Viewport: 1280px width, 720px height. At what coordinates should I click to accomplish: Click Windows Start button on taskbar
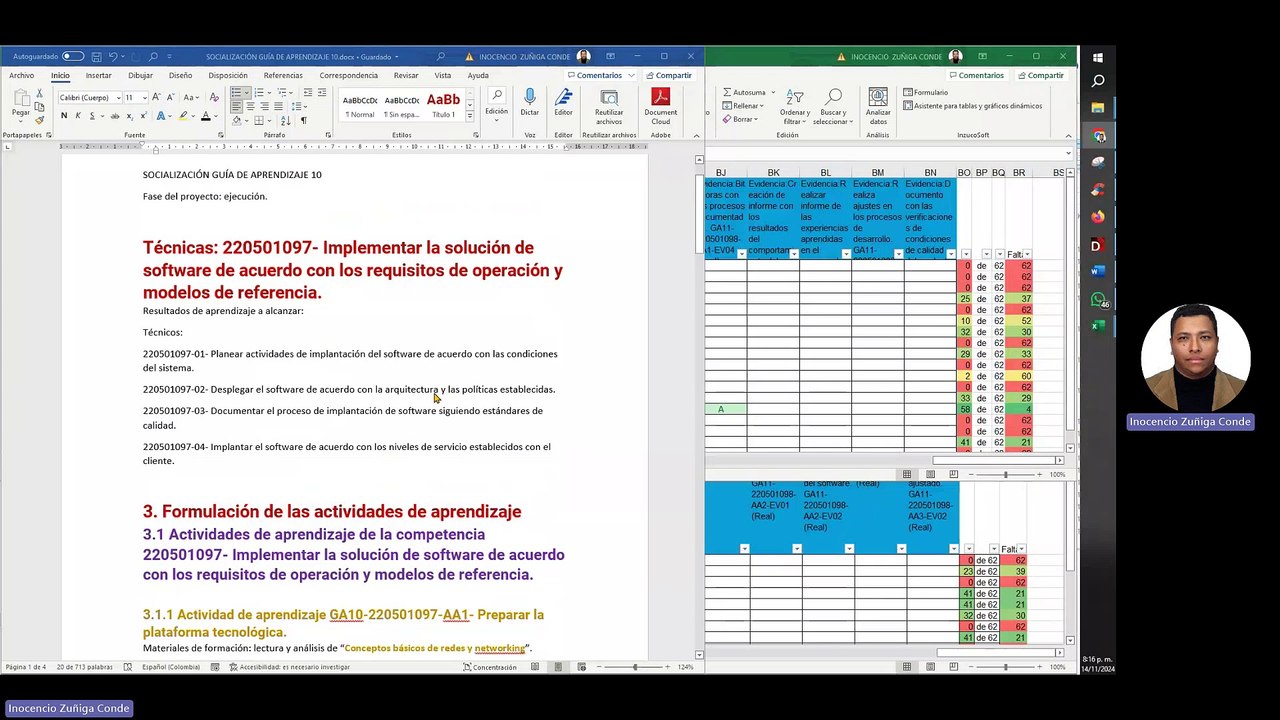(1098, 58)
